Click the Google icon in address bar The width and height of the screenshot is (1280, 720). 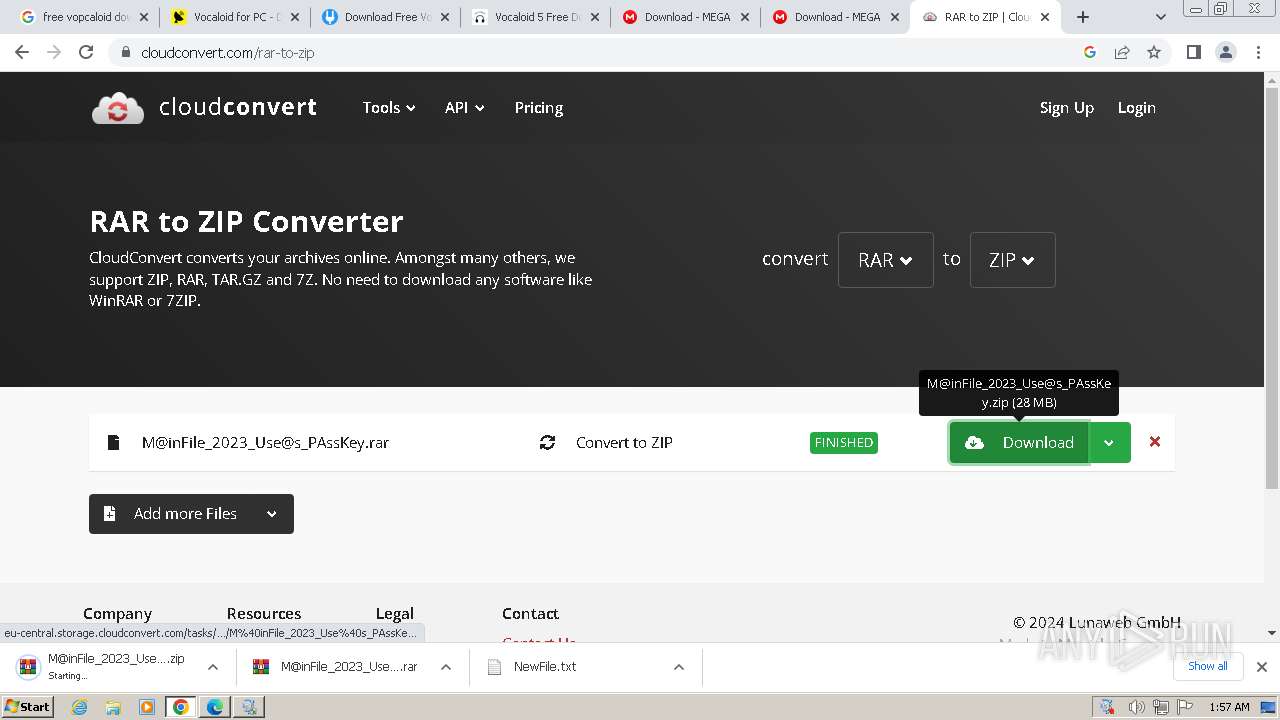[x=1090, y=52]
